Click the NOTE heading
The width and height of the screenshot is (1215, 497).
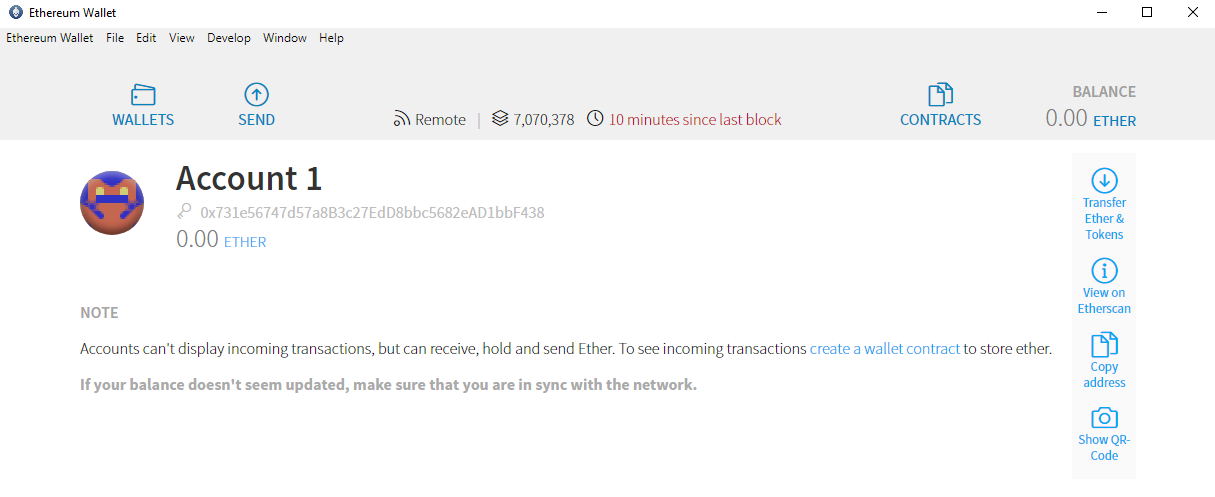(99, 313)
